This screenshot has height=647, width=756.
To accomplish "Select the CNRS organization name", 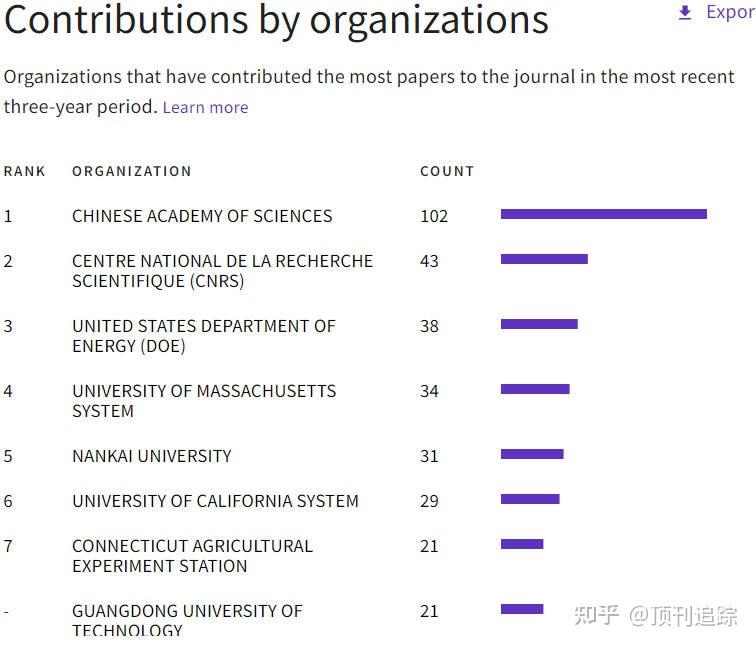I will pyautogui.click(x=222, y=271).
